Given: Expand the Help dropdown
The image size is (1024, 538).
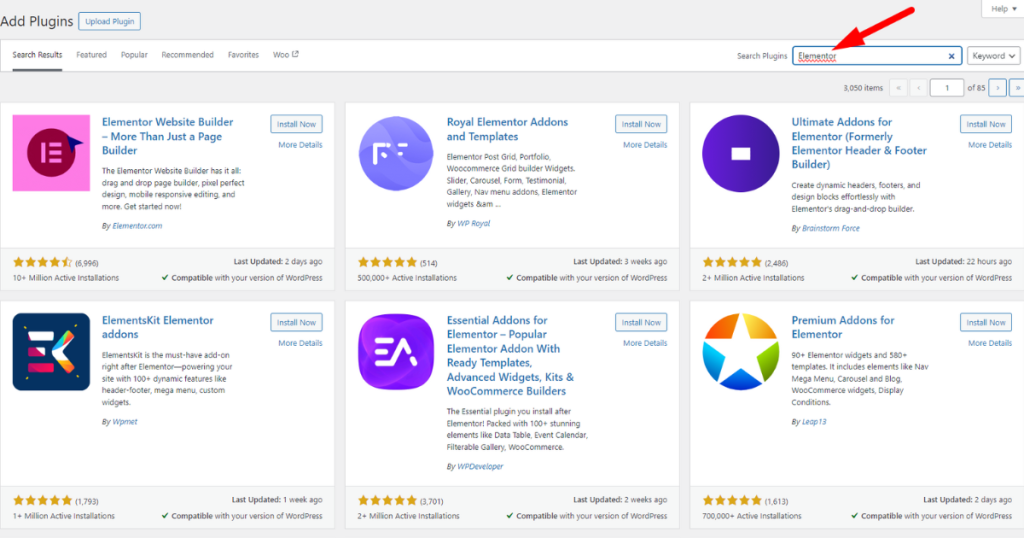Looking at the screenshot, I should coord(1003,8).
